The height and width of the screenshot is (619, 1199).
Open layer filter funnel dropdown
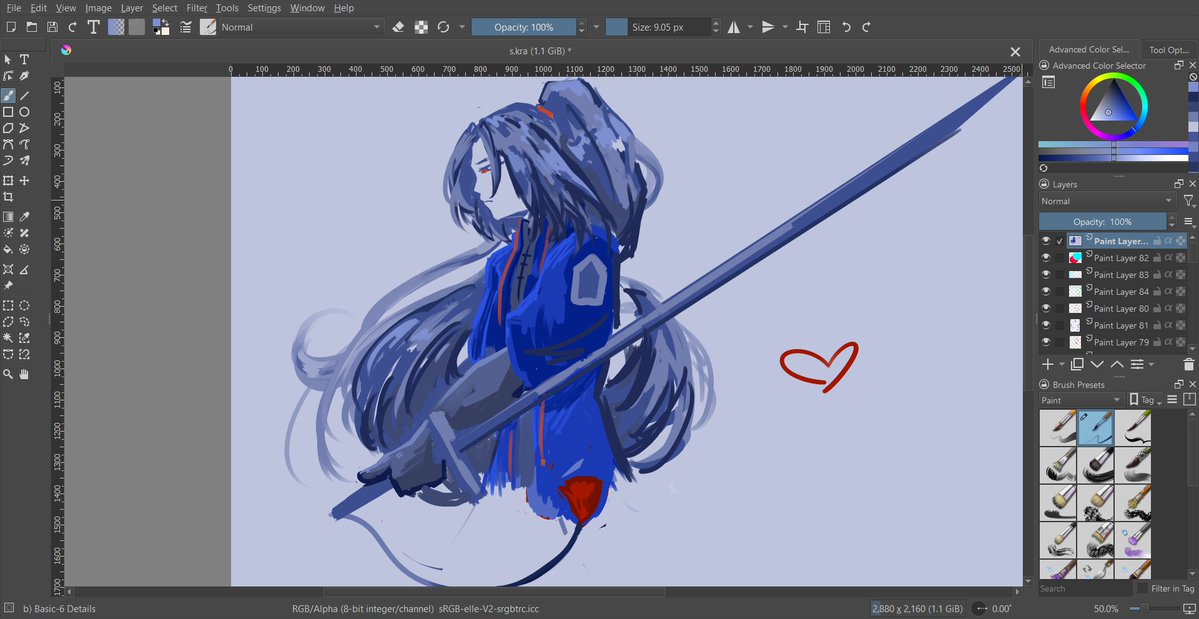pyautogui.click(x=1189, y=201)
